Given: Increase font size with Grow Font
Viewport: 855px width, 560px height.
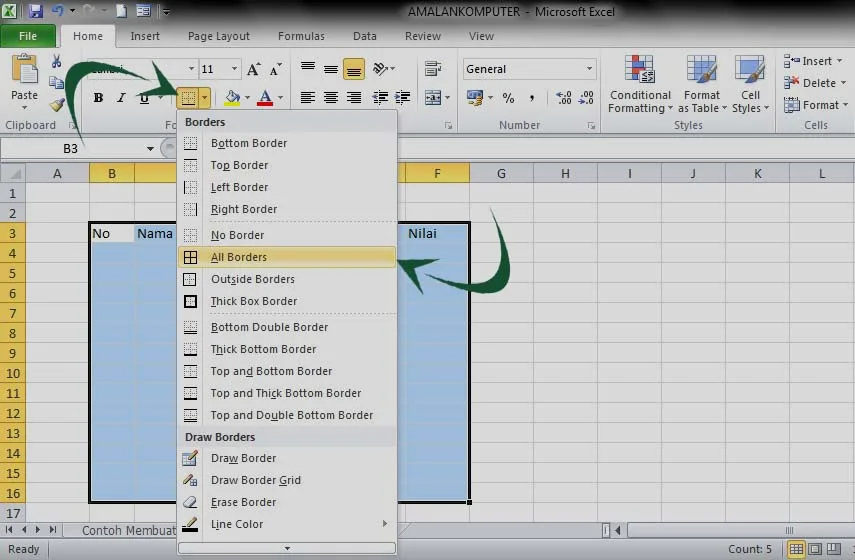Looking at the screenshot, I should 253,69.
